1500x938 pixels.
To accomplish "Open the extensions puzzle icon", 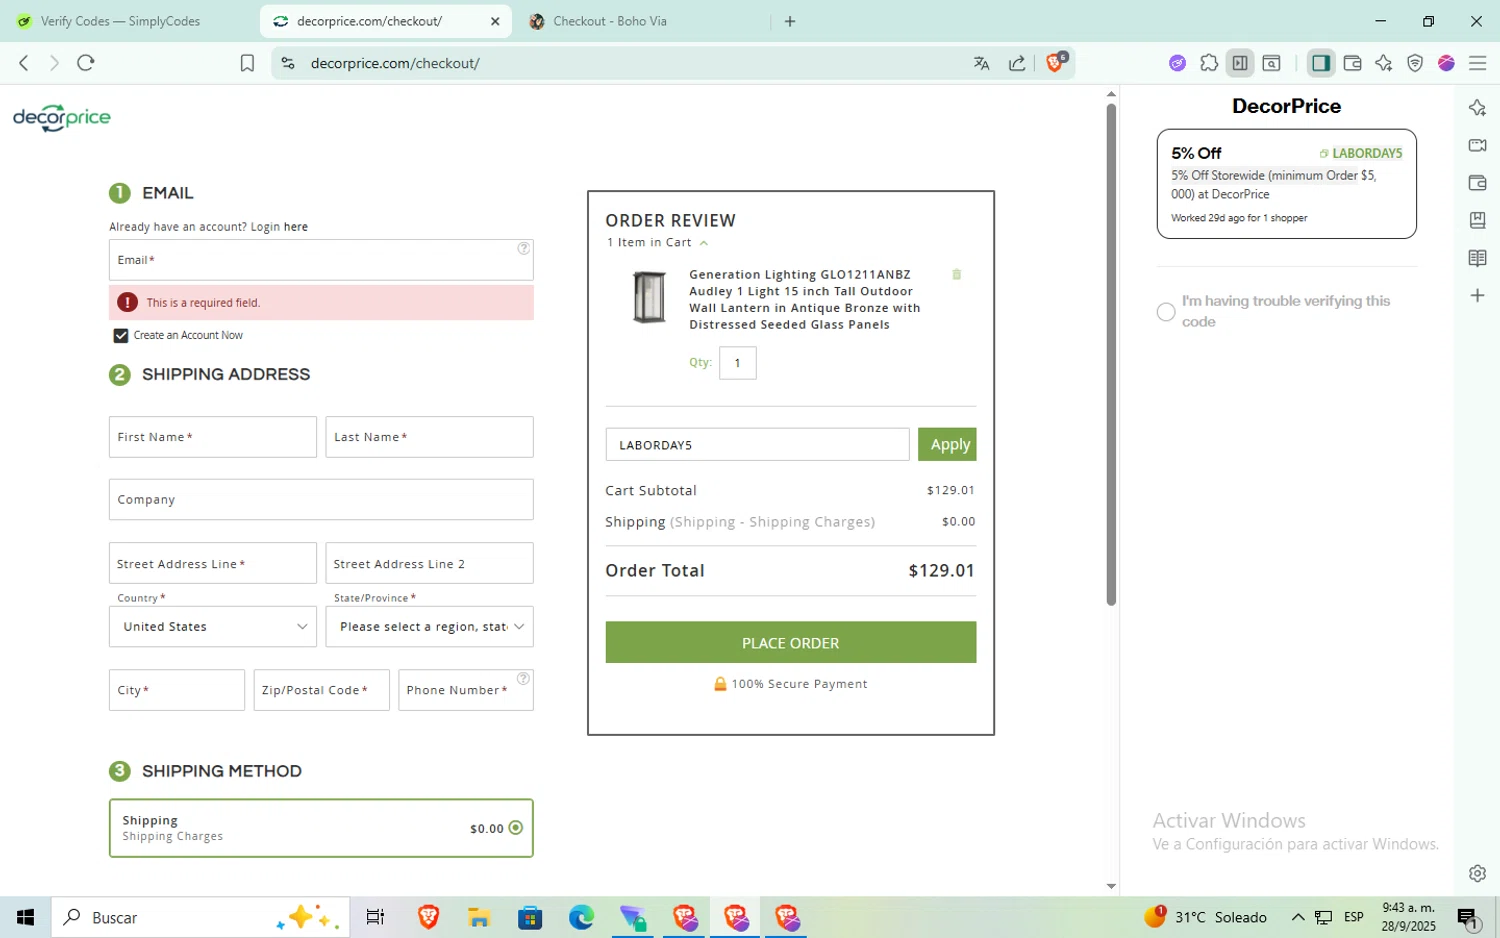I will click(x=1209, y=63).
